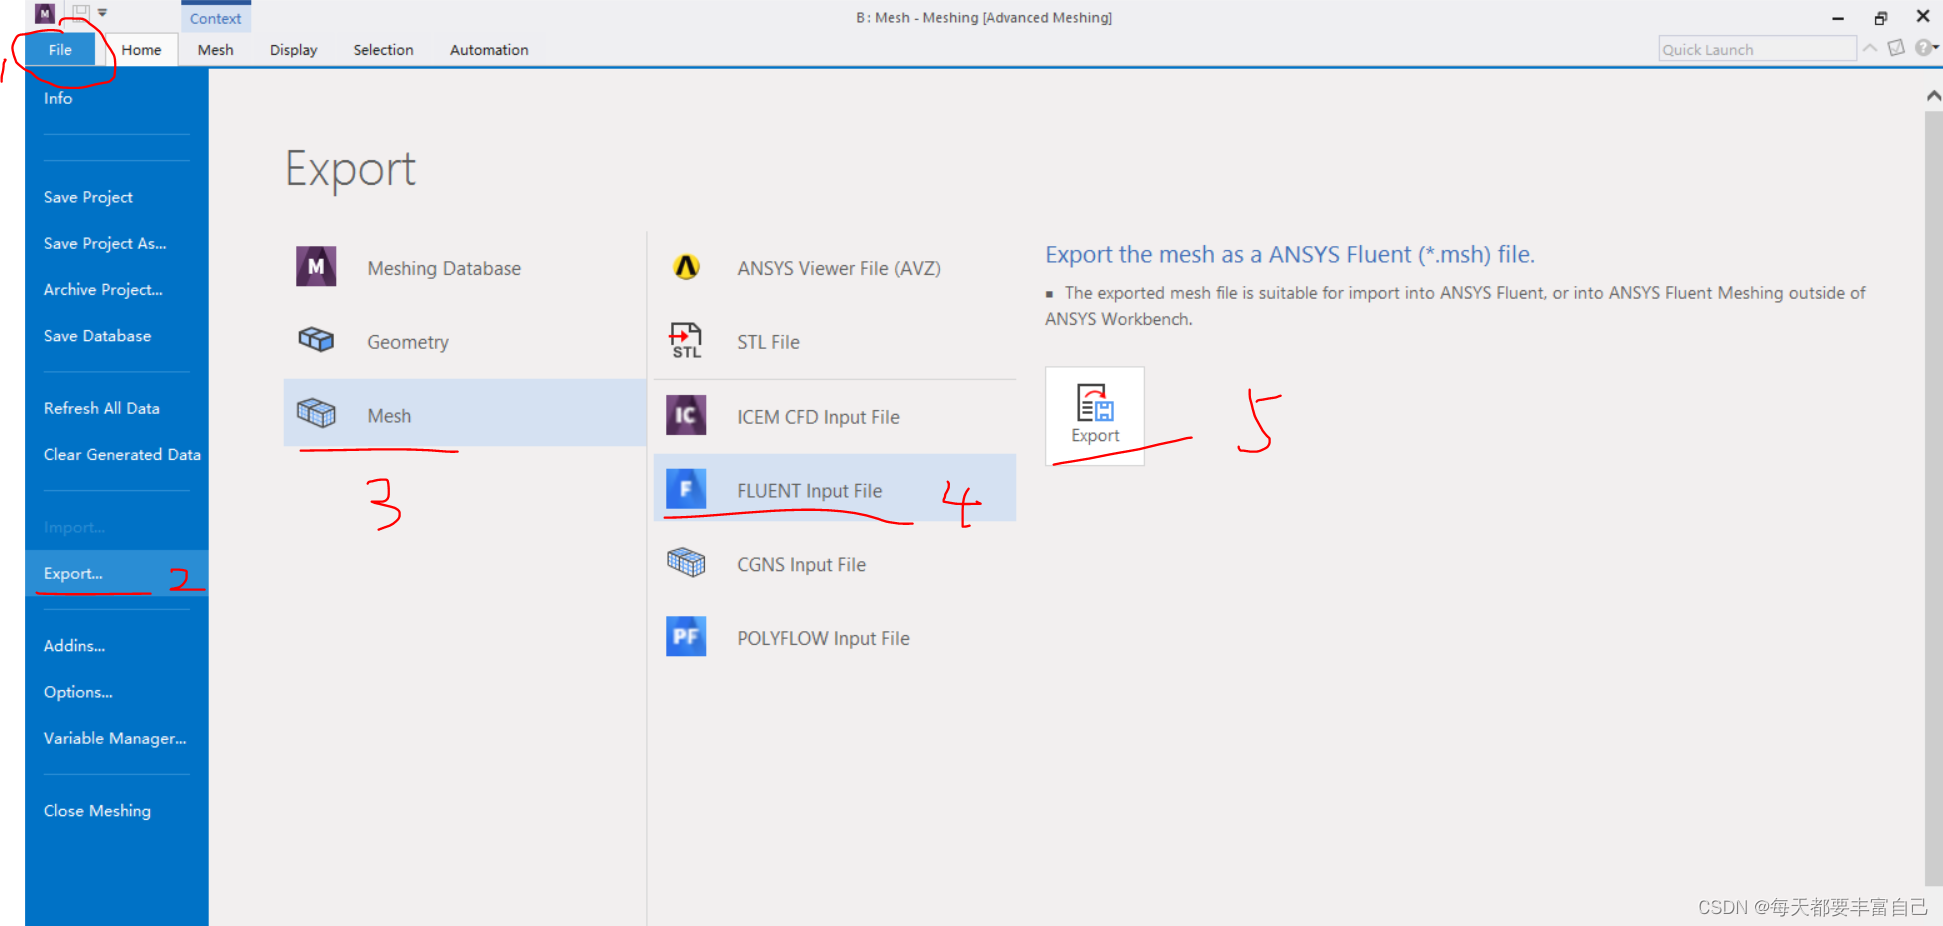Open the Display ribbon tab
Viewport: 1943px width, 926px height.
coord(293,50)
